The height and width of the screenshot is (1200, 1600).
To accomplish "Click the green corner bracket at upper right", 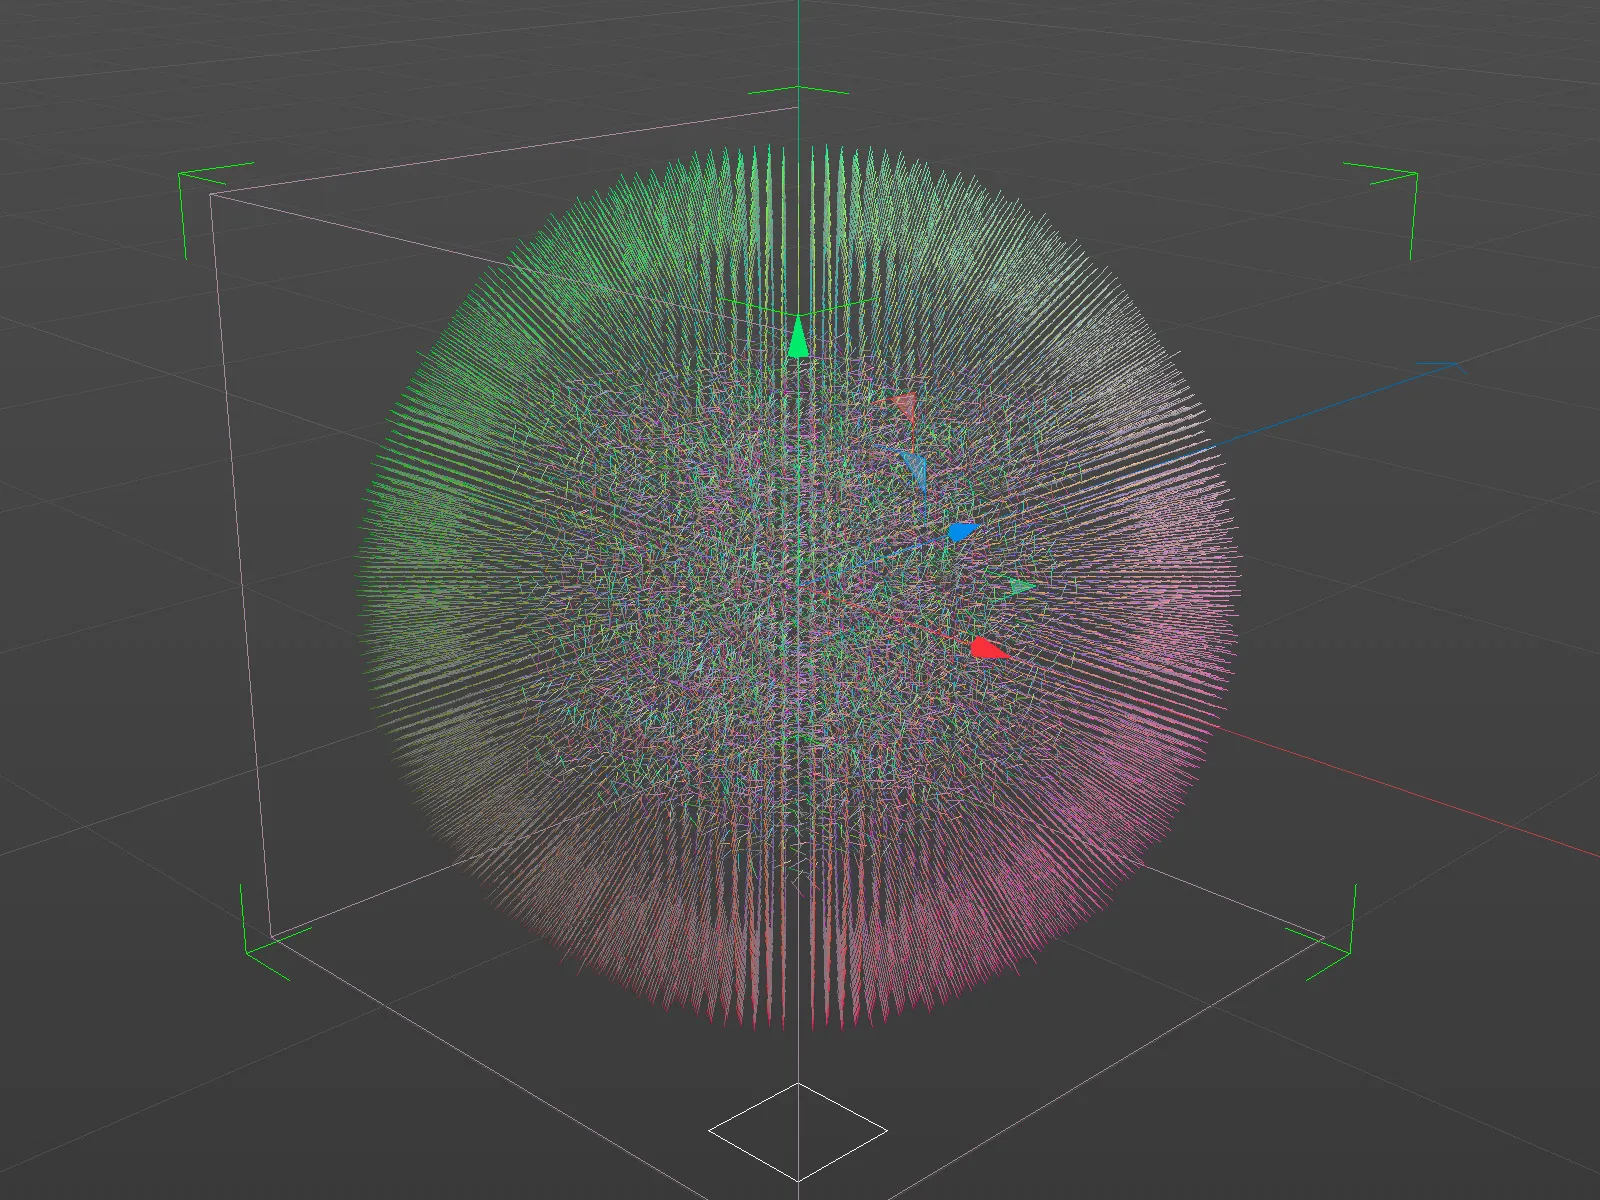I will point(1381,210).
